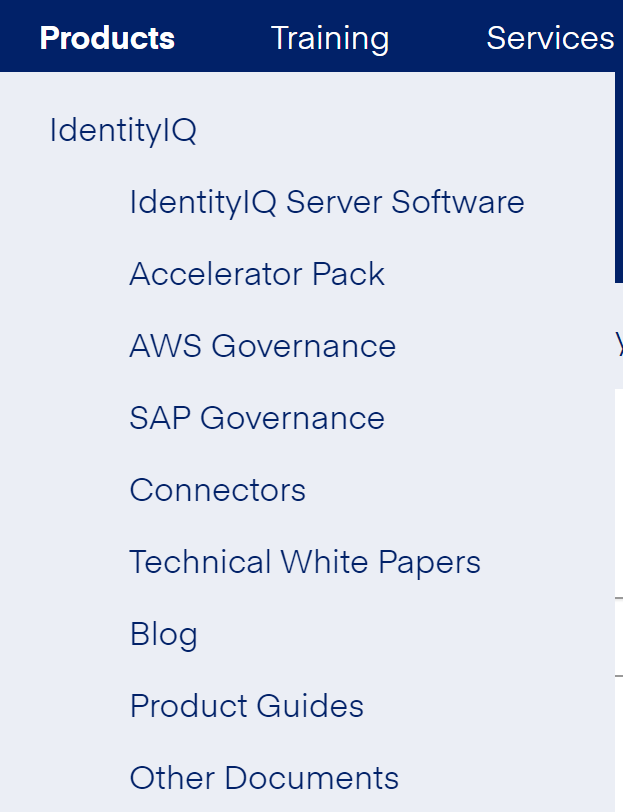Screen dimensions: 623x812
Task: View Technical White Papers
Action: point(304,561)
